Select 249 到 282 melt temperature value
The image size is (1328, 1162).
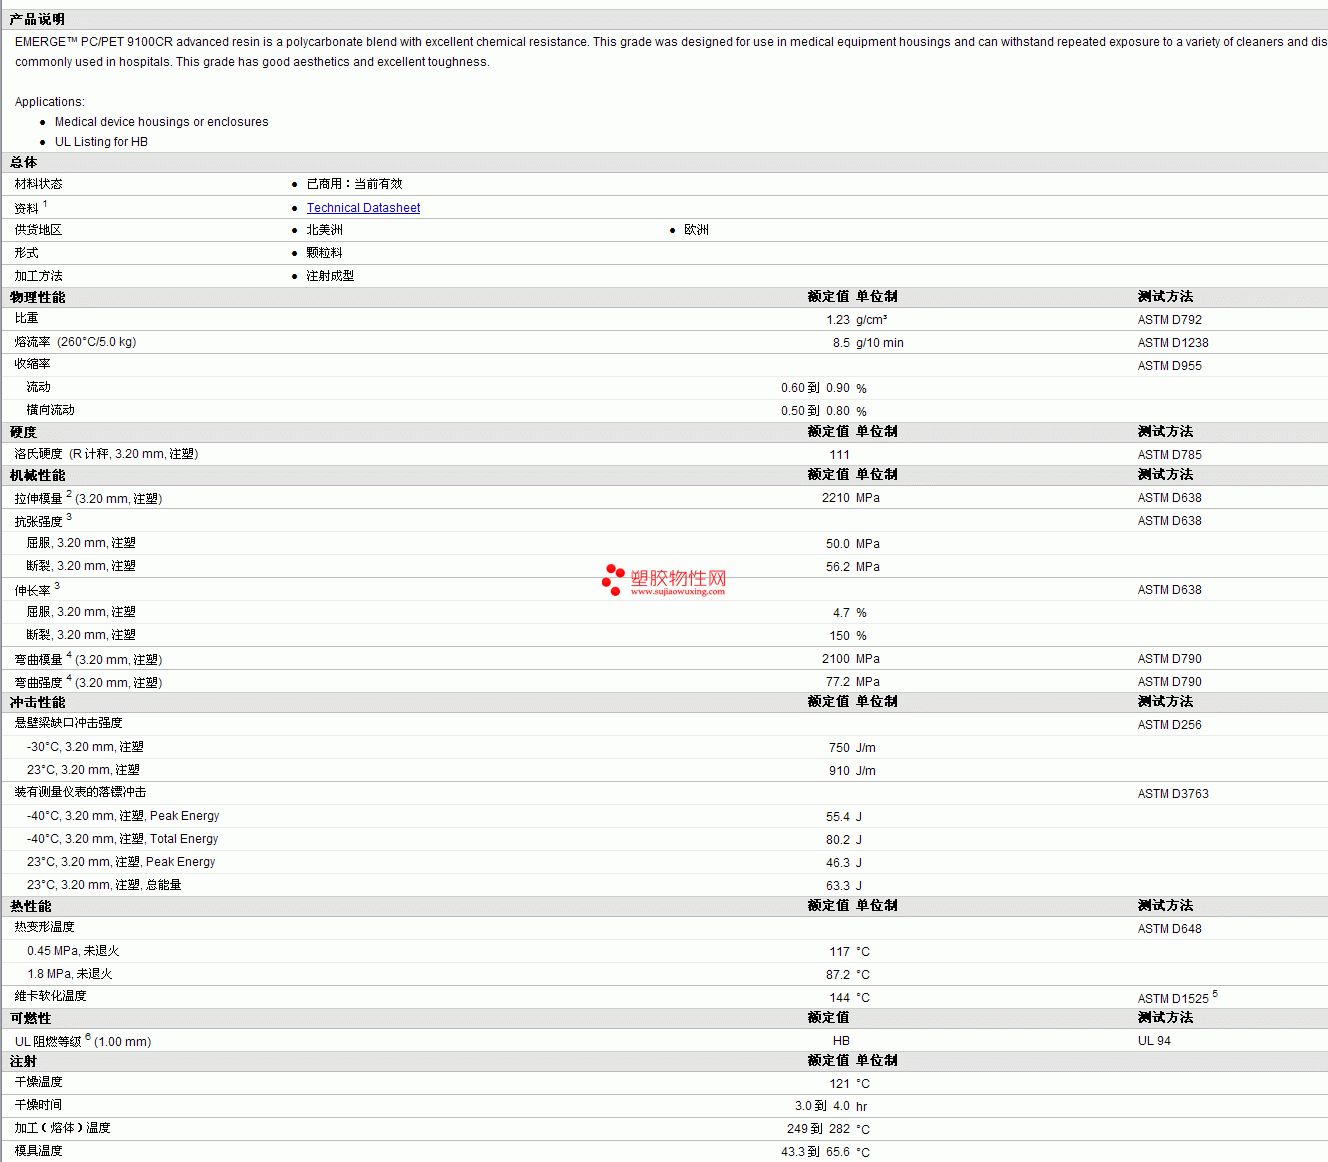point(818,1129)
